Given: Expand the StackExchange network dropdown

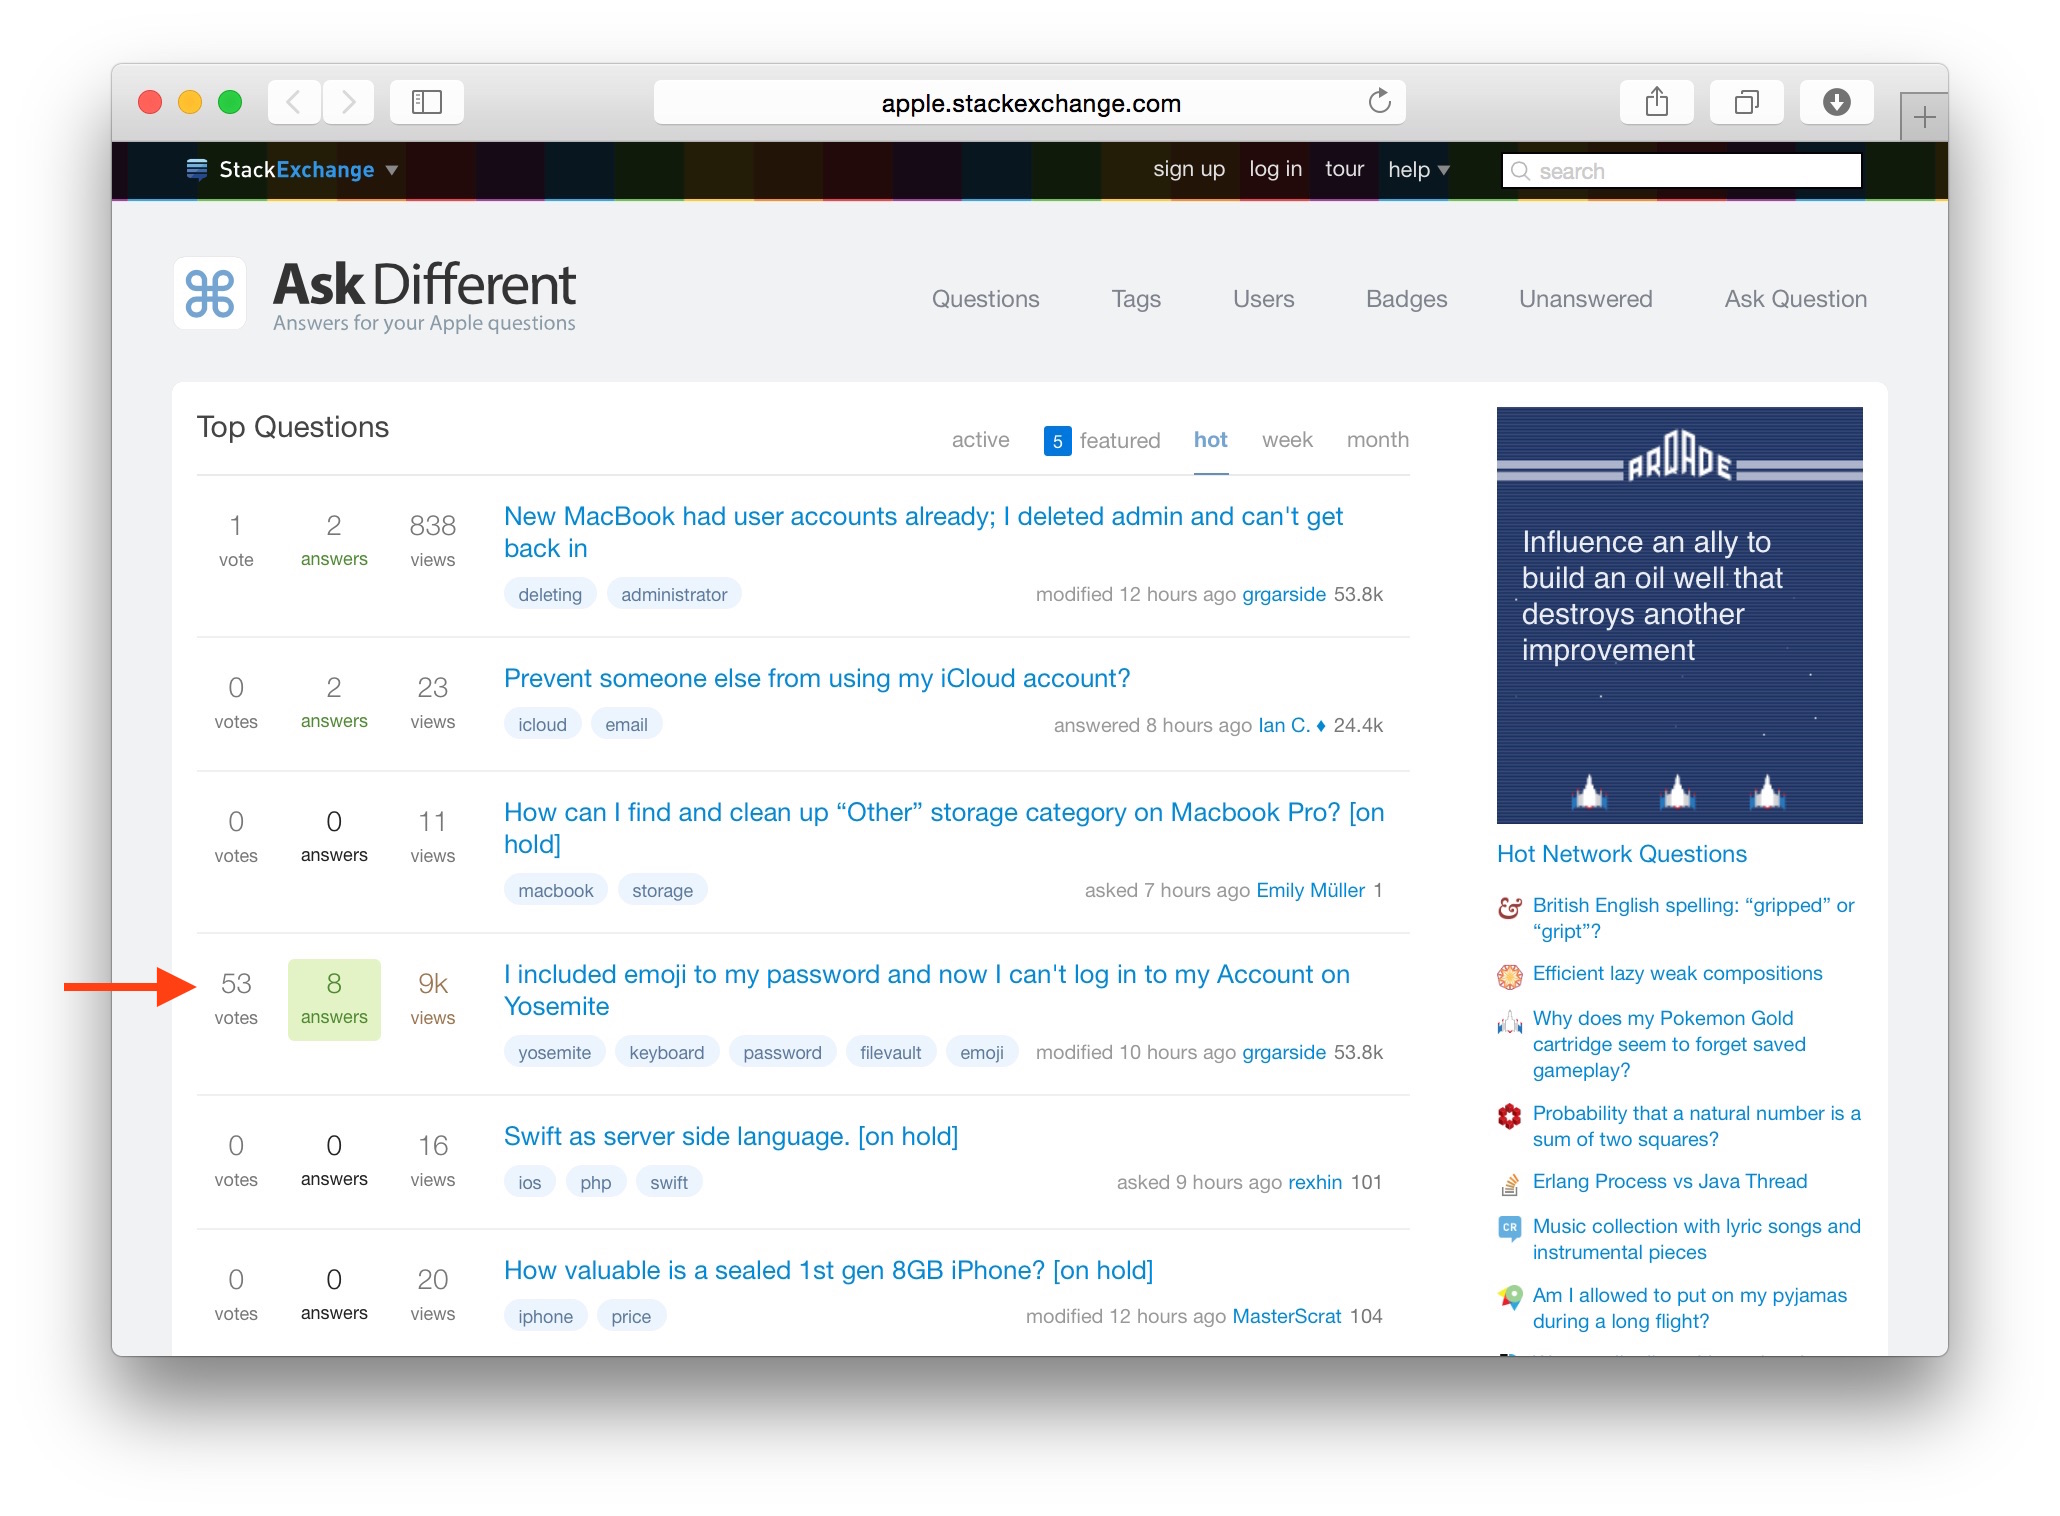Looking at the screenshot, I should point(392,170).
